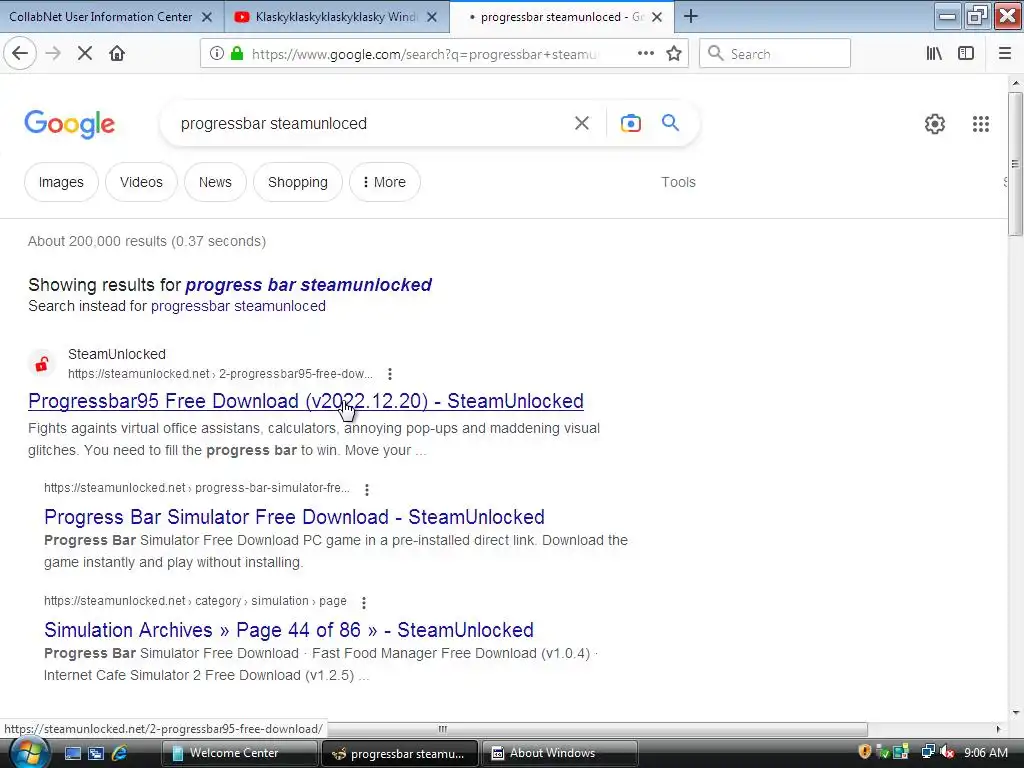This screenshot has height=768, width=1024.
Task: Click the vertical page scrollbar thumb
Action: click(x=1015, y=163)
